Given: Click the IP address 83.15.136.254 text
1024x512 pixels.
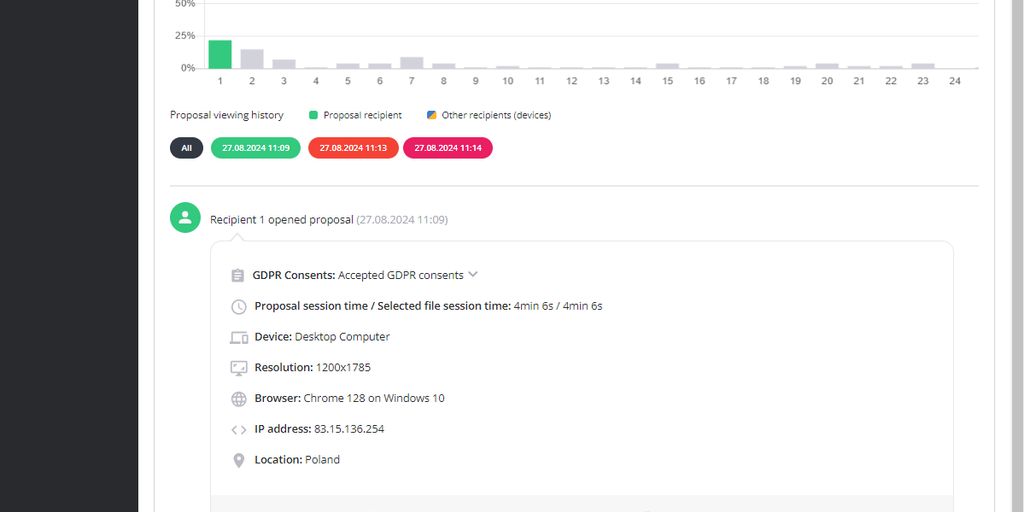Looking at the screenshot, I should pyautogui.click(x=349, y=429).
